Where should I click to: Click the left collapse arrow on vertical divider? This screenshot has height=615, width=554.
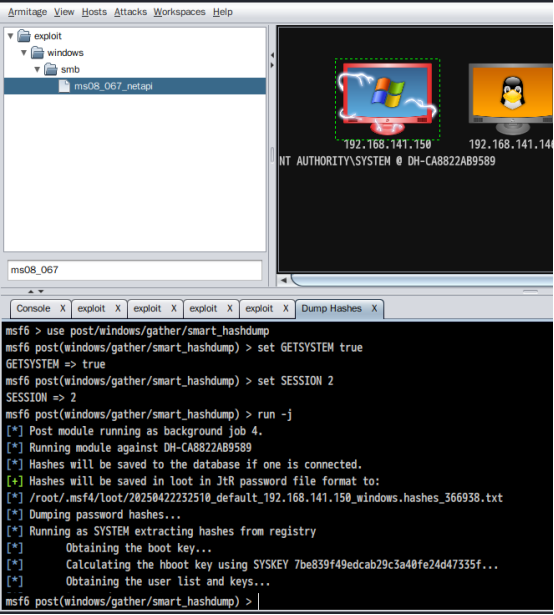tap(272, 55)
